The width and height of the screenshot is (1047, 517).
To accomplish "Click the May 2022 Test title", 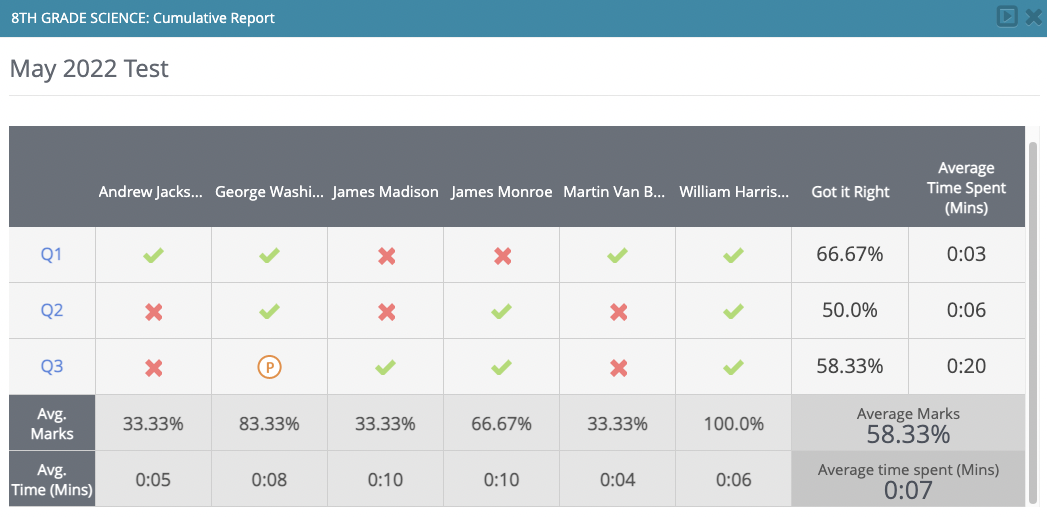I will coord(89,69).
